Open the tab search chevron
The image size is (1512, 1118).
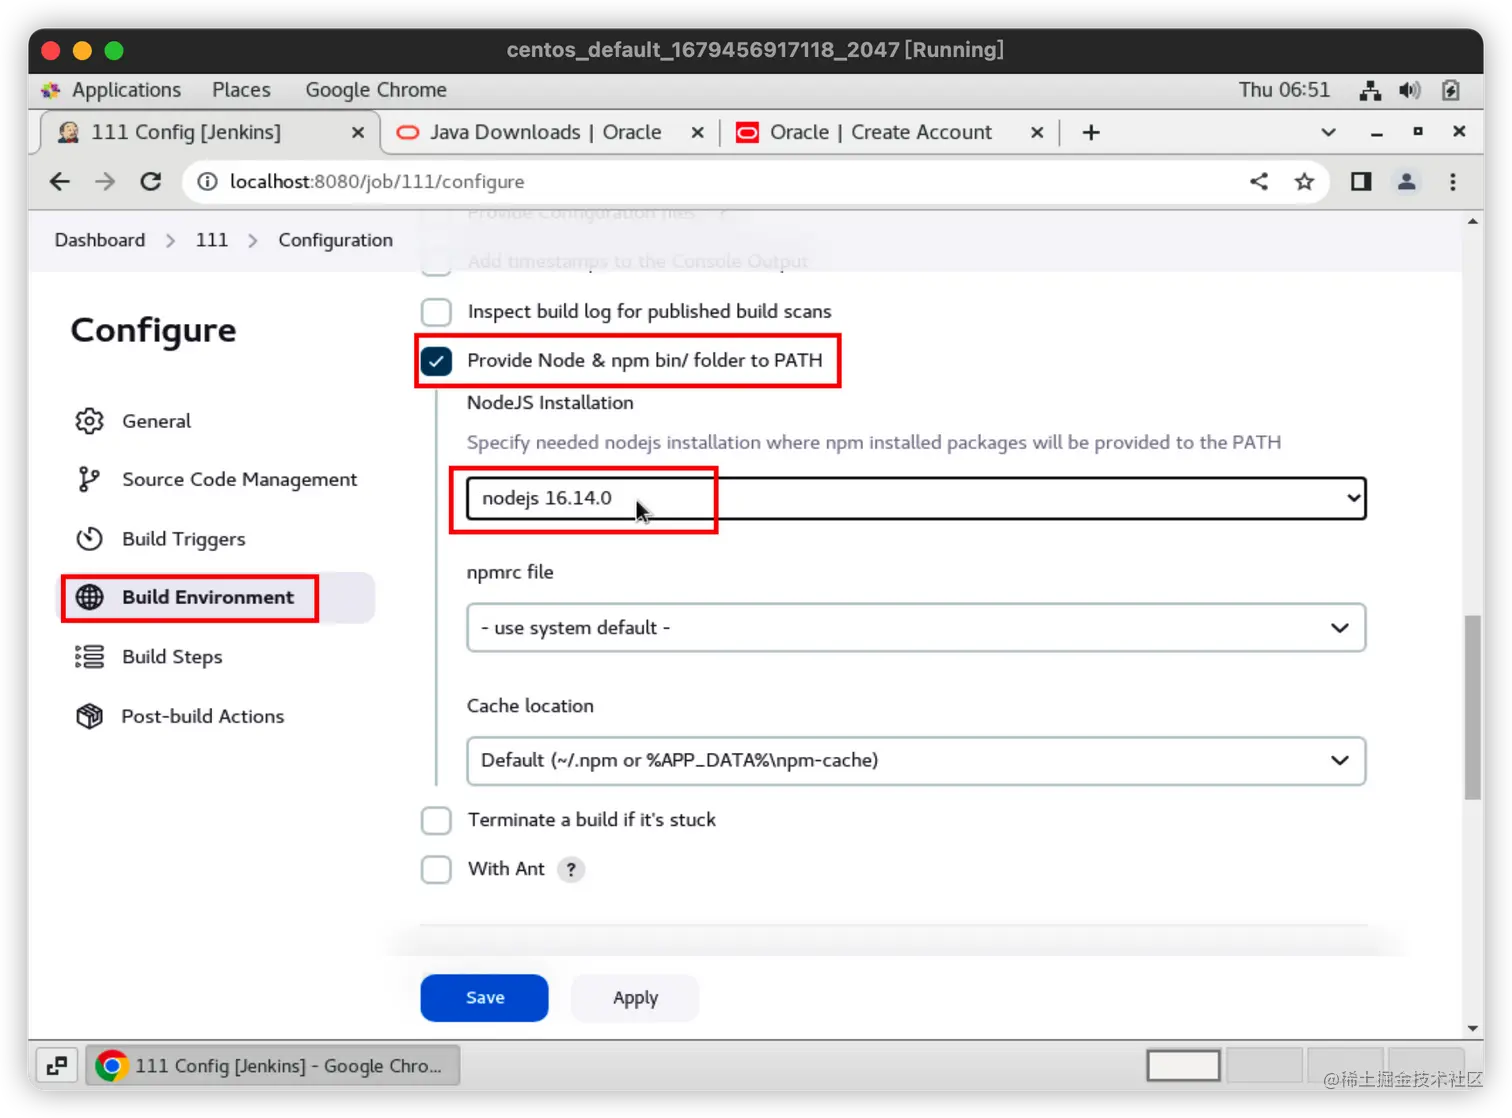point(1328,132)
